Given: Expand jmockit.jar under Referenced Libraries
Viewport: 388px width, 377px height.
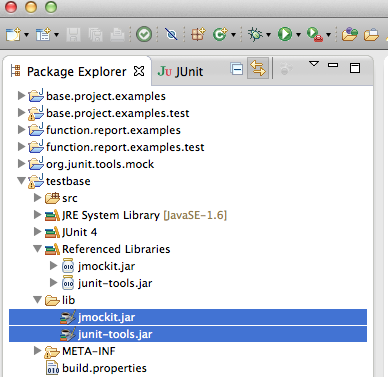Looking at the screenshot, I should point(53,266).
